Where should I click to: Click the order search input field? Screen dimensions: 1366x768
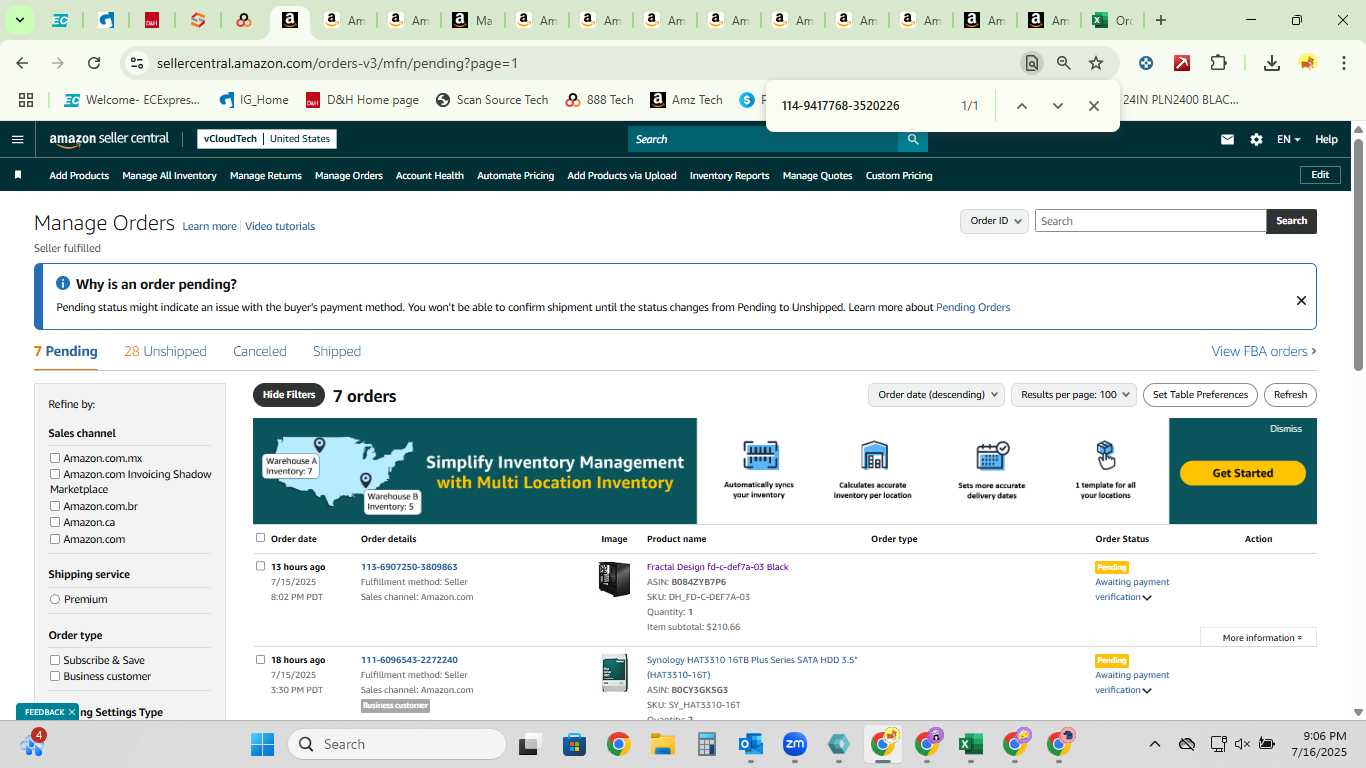1150,221
